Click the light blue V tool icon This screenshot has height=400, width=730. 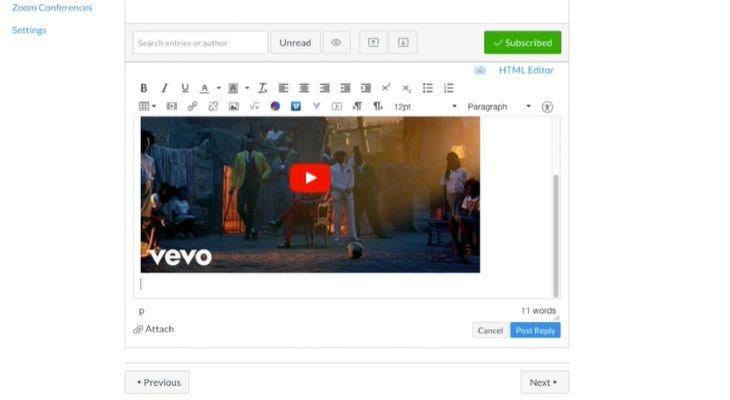[316, 106]
